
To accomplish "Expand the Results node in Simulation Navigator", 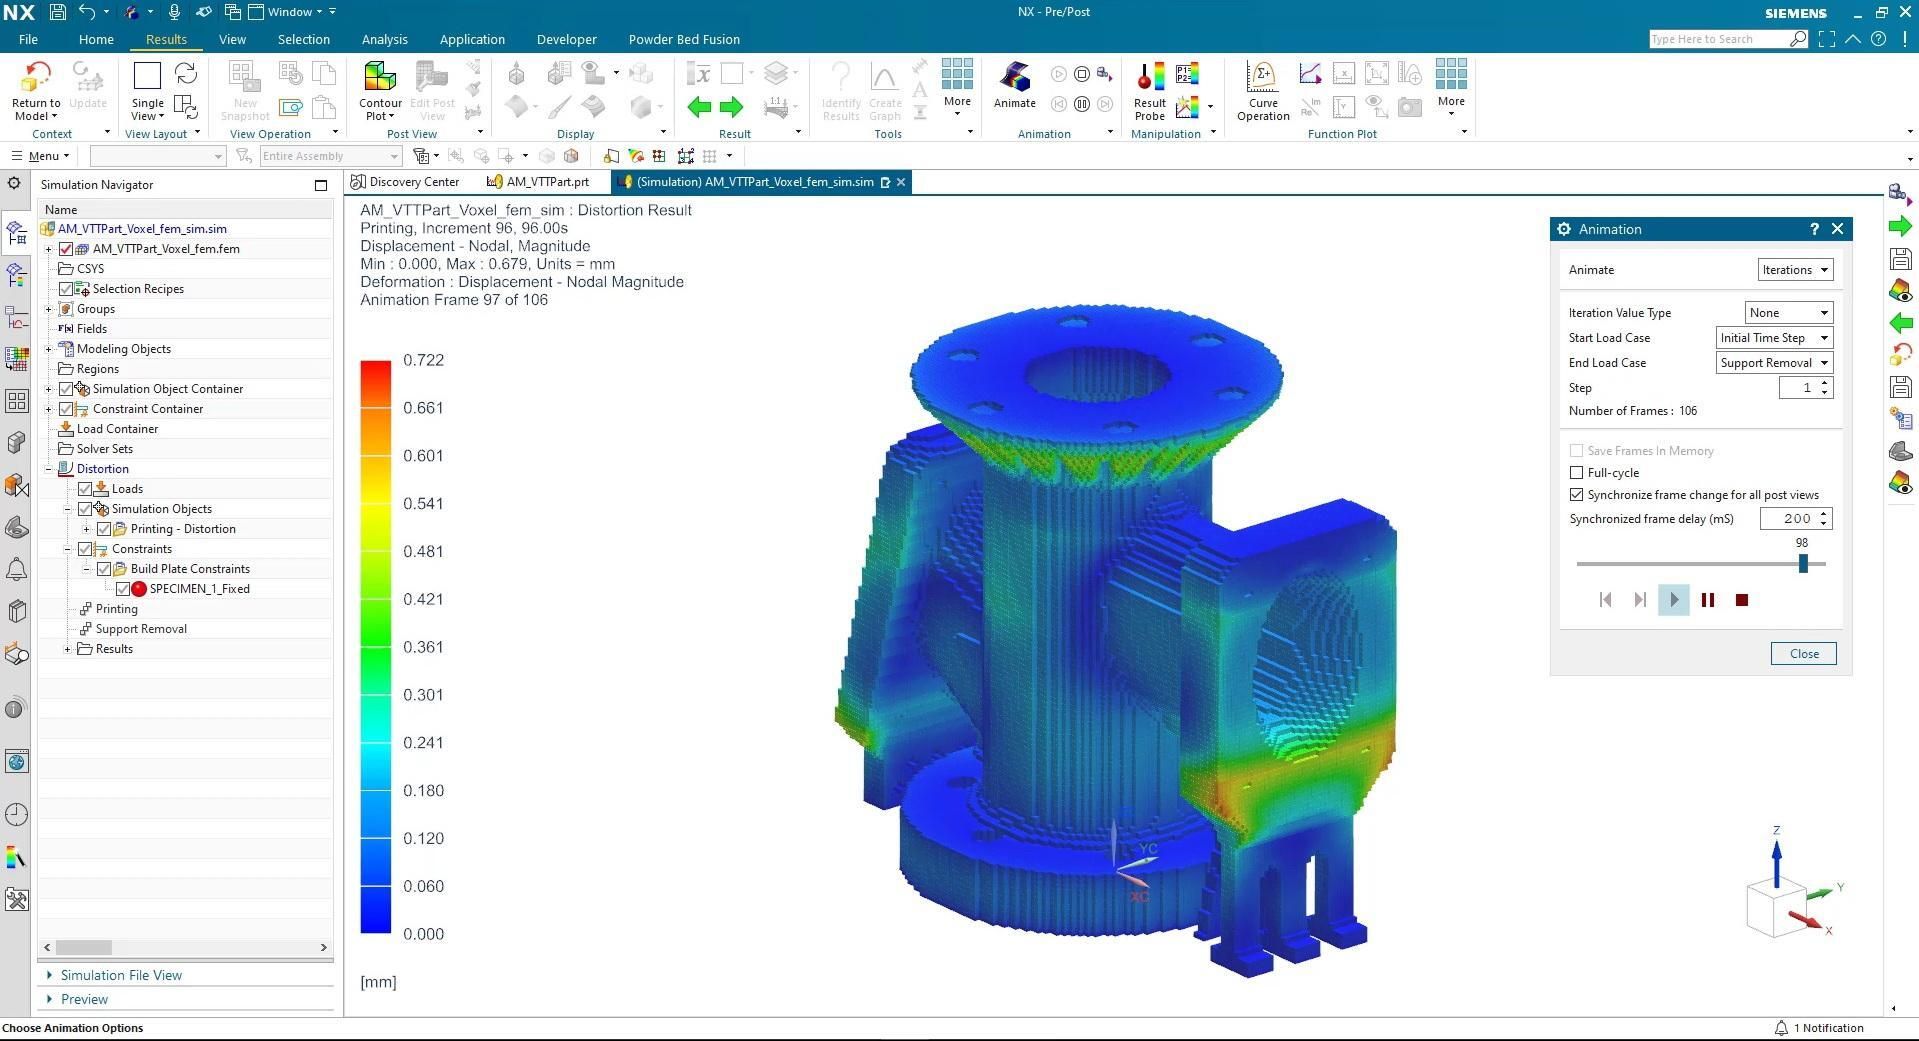I will coord(67,648).
